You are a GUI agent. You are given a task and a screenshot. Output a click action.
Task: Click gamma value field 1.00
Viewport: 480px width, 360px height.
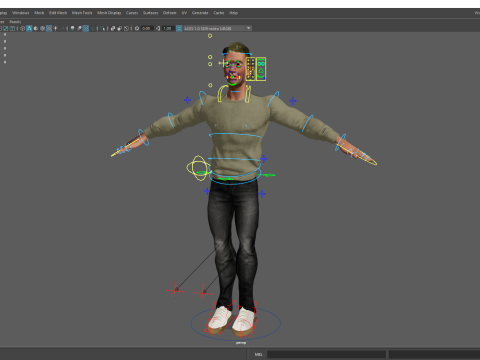point(168,28)
